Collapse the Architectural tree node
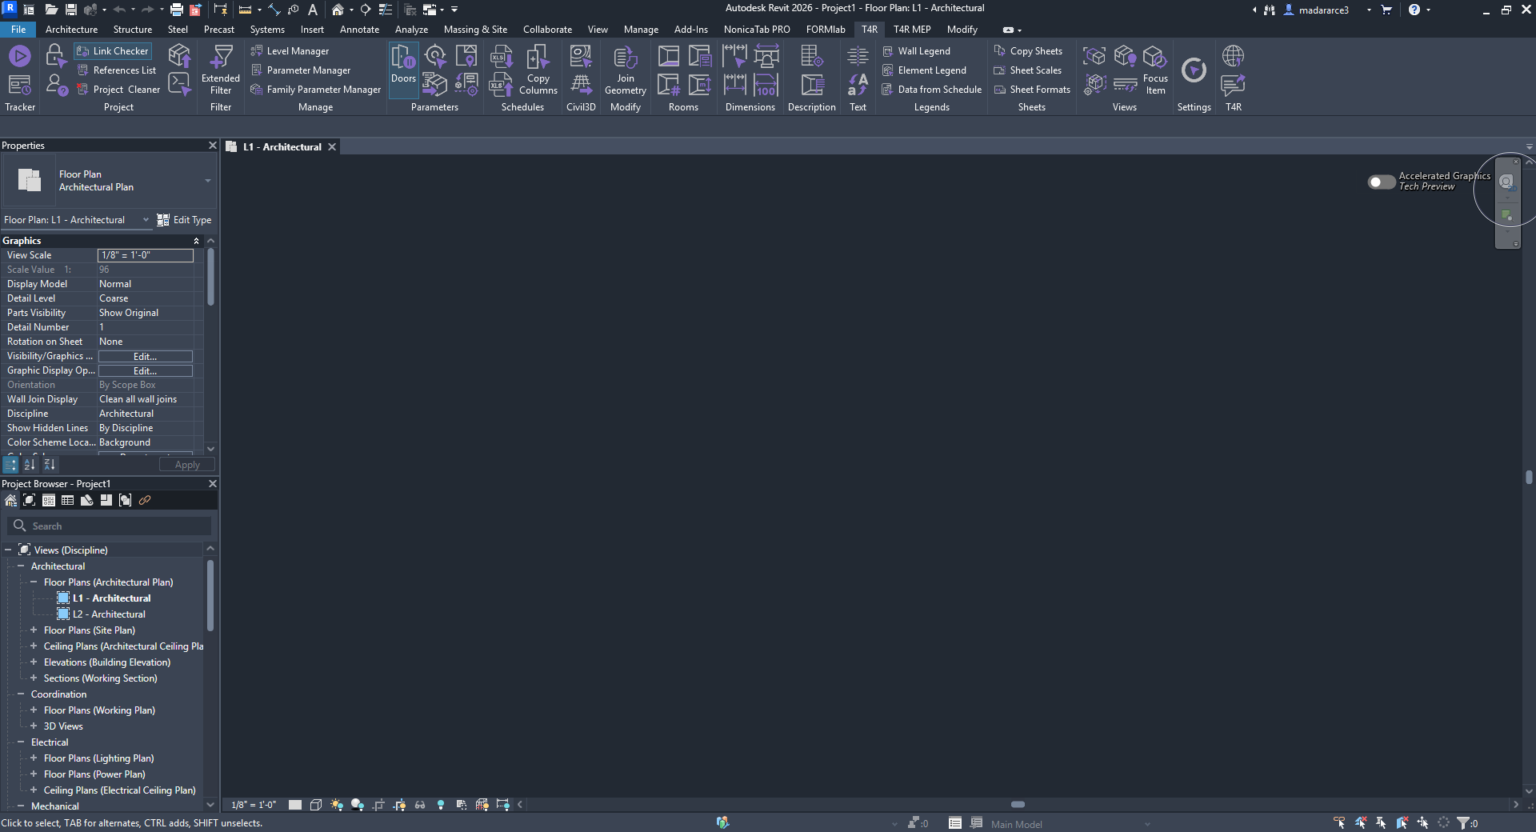 pyautogui.click(x=21, y=566)
